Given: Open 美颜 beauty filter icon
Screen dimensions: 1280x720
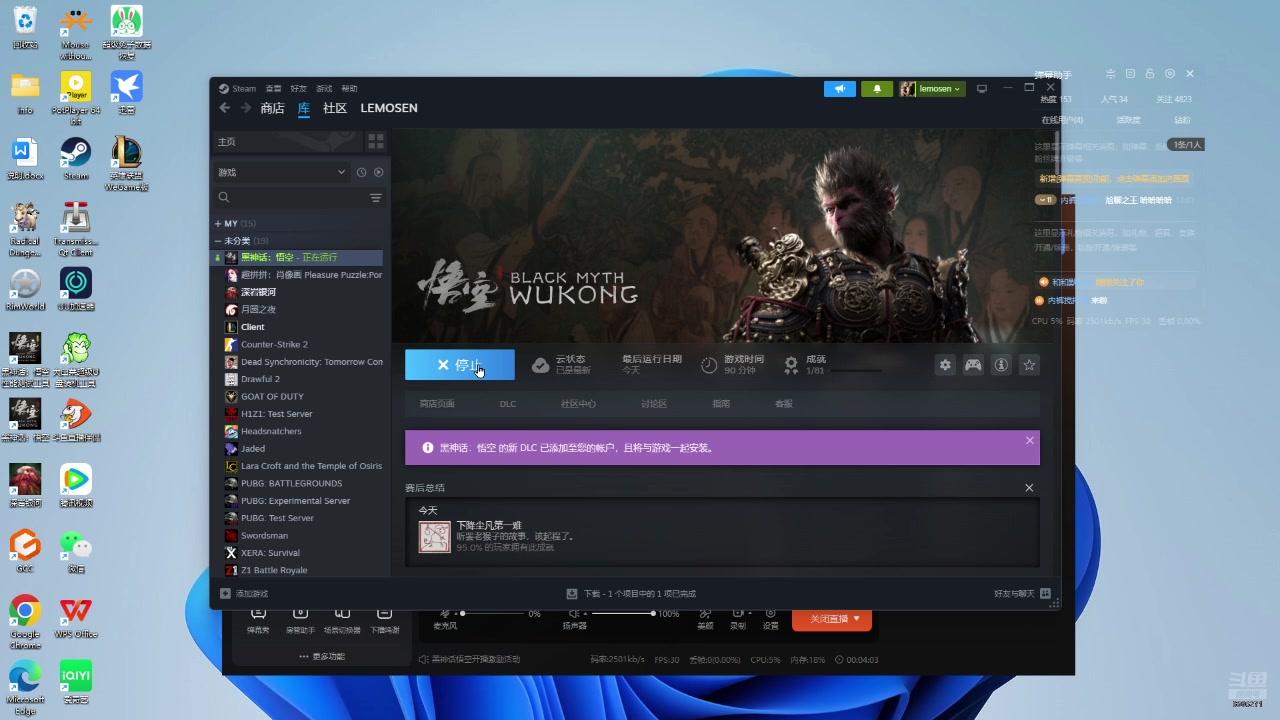Looking at the screenshot, I should coord(705,619).
